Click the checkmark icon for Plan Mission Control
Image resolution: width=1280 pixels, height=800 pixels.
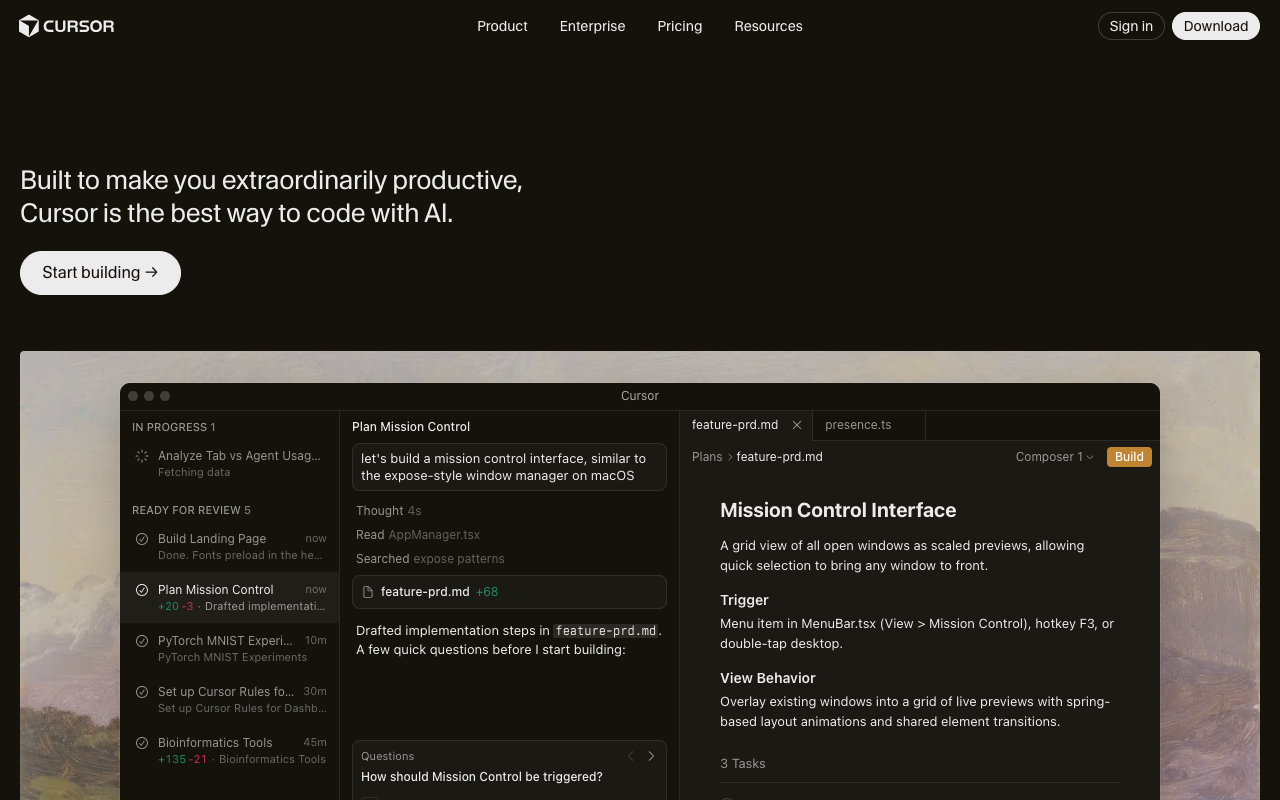(142, 590)
